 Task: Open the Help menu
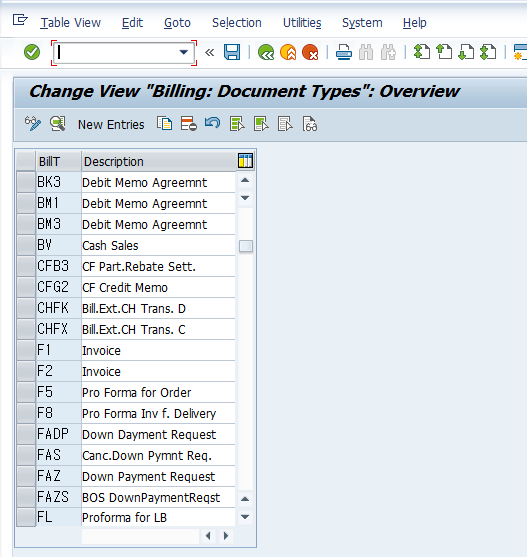(414, 23)
